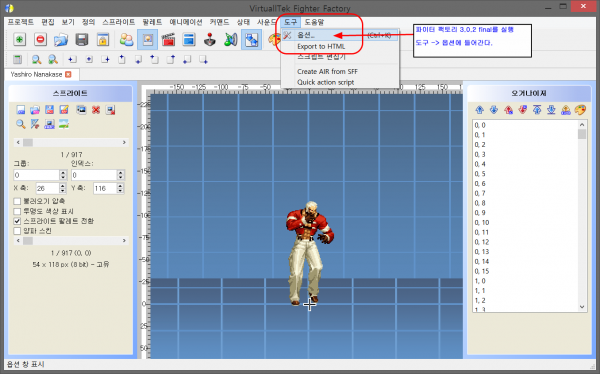The width and height of the screenshot is (600, 374).
Task: Select 옵션 in the 도구 menu
Action: [340, 35]
